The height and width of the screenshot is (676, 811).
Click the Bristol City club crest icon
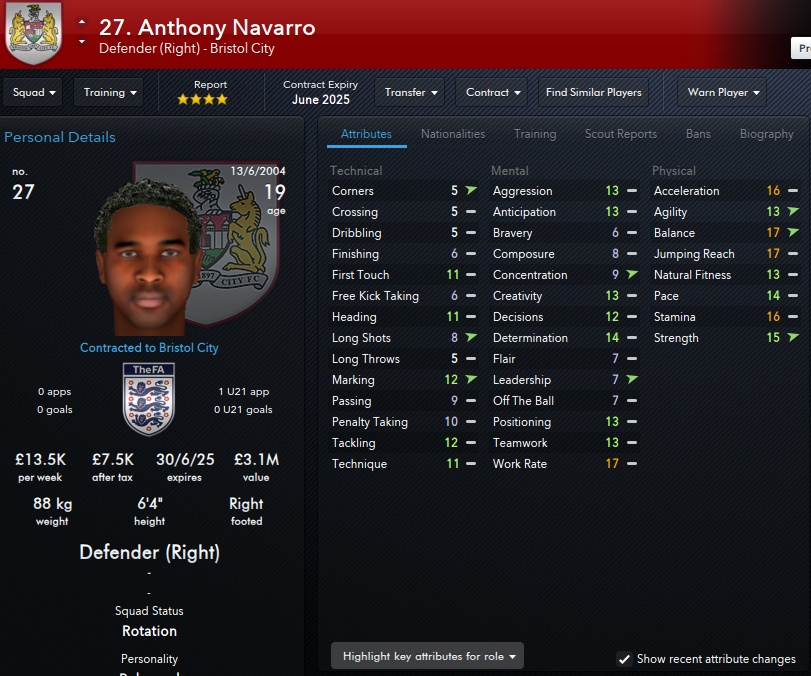click(x=34, y=32)
